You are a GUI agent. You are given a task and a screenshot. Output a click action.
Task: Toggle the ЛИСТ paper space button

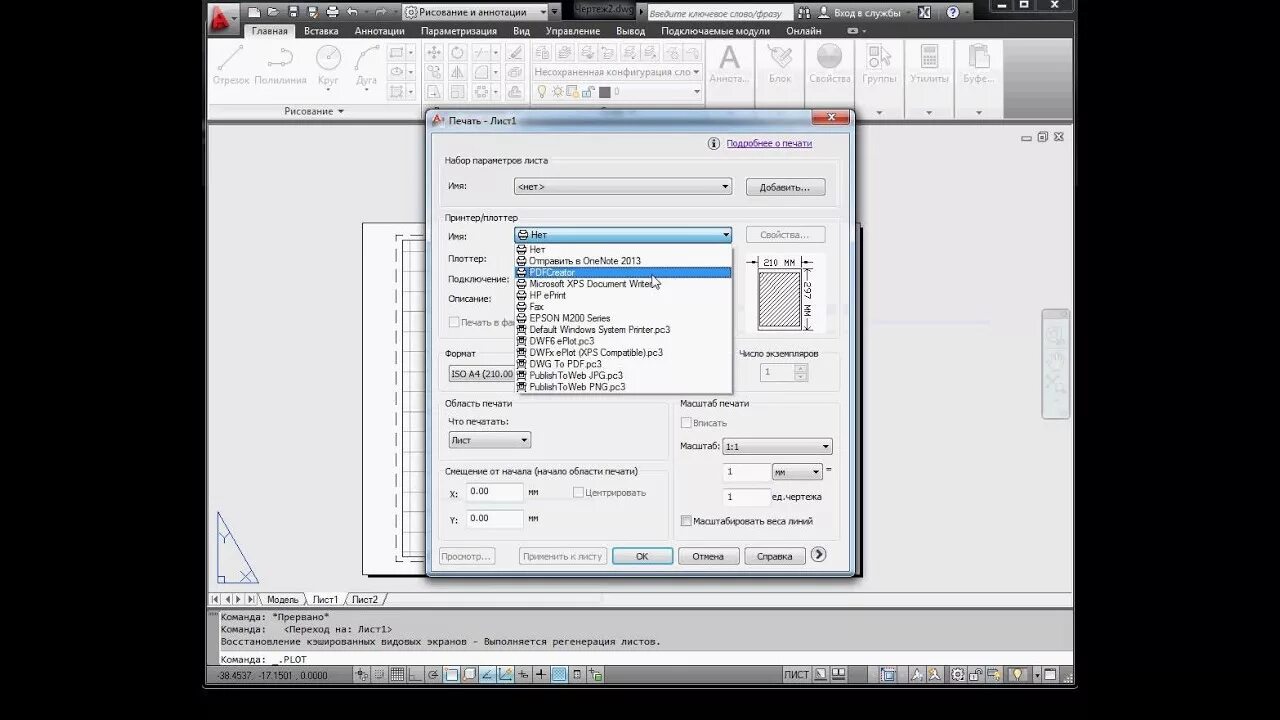(x=796, y=675)
